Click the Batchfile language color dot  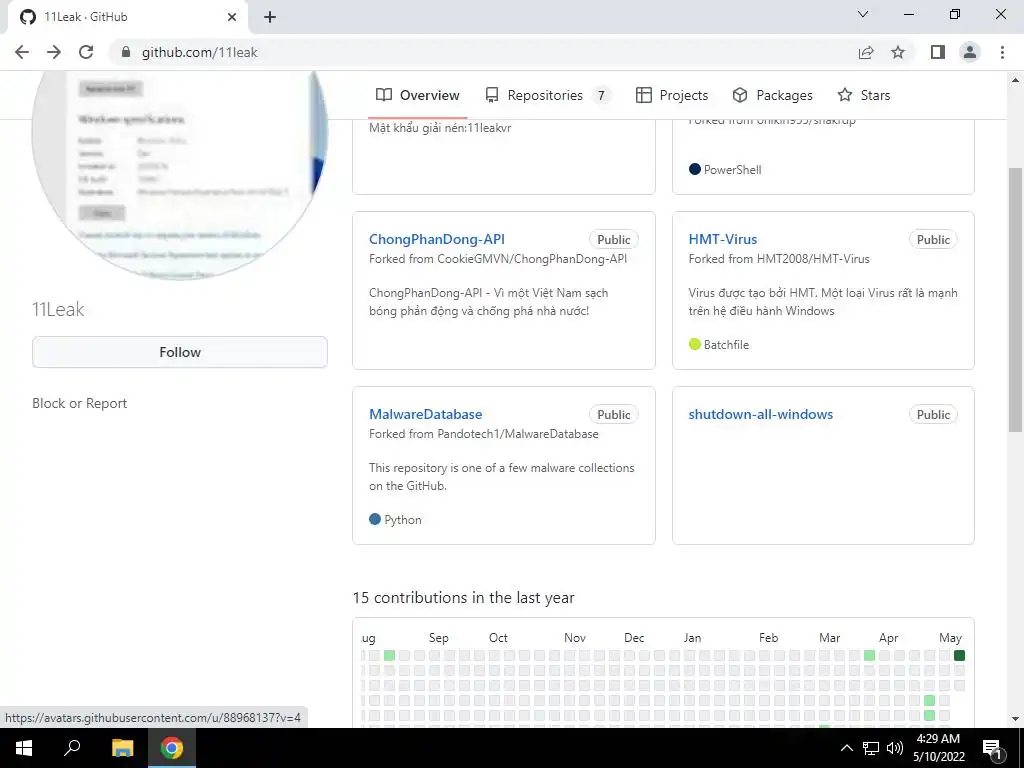click(x=695, y=344)
